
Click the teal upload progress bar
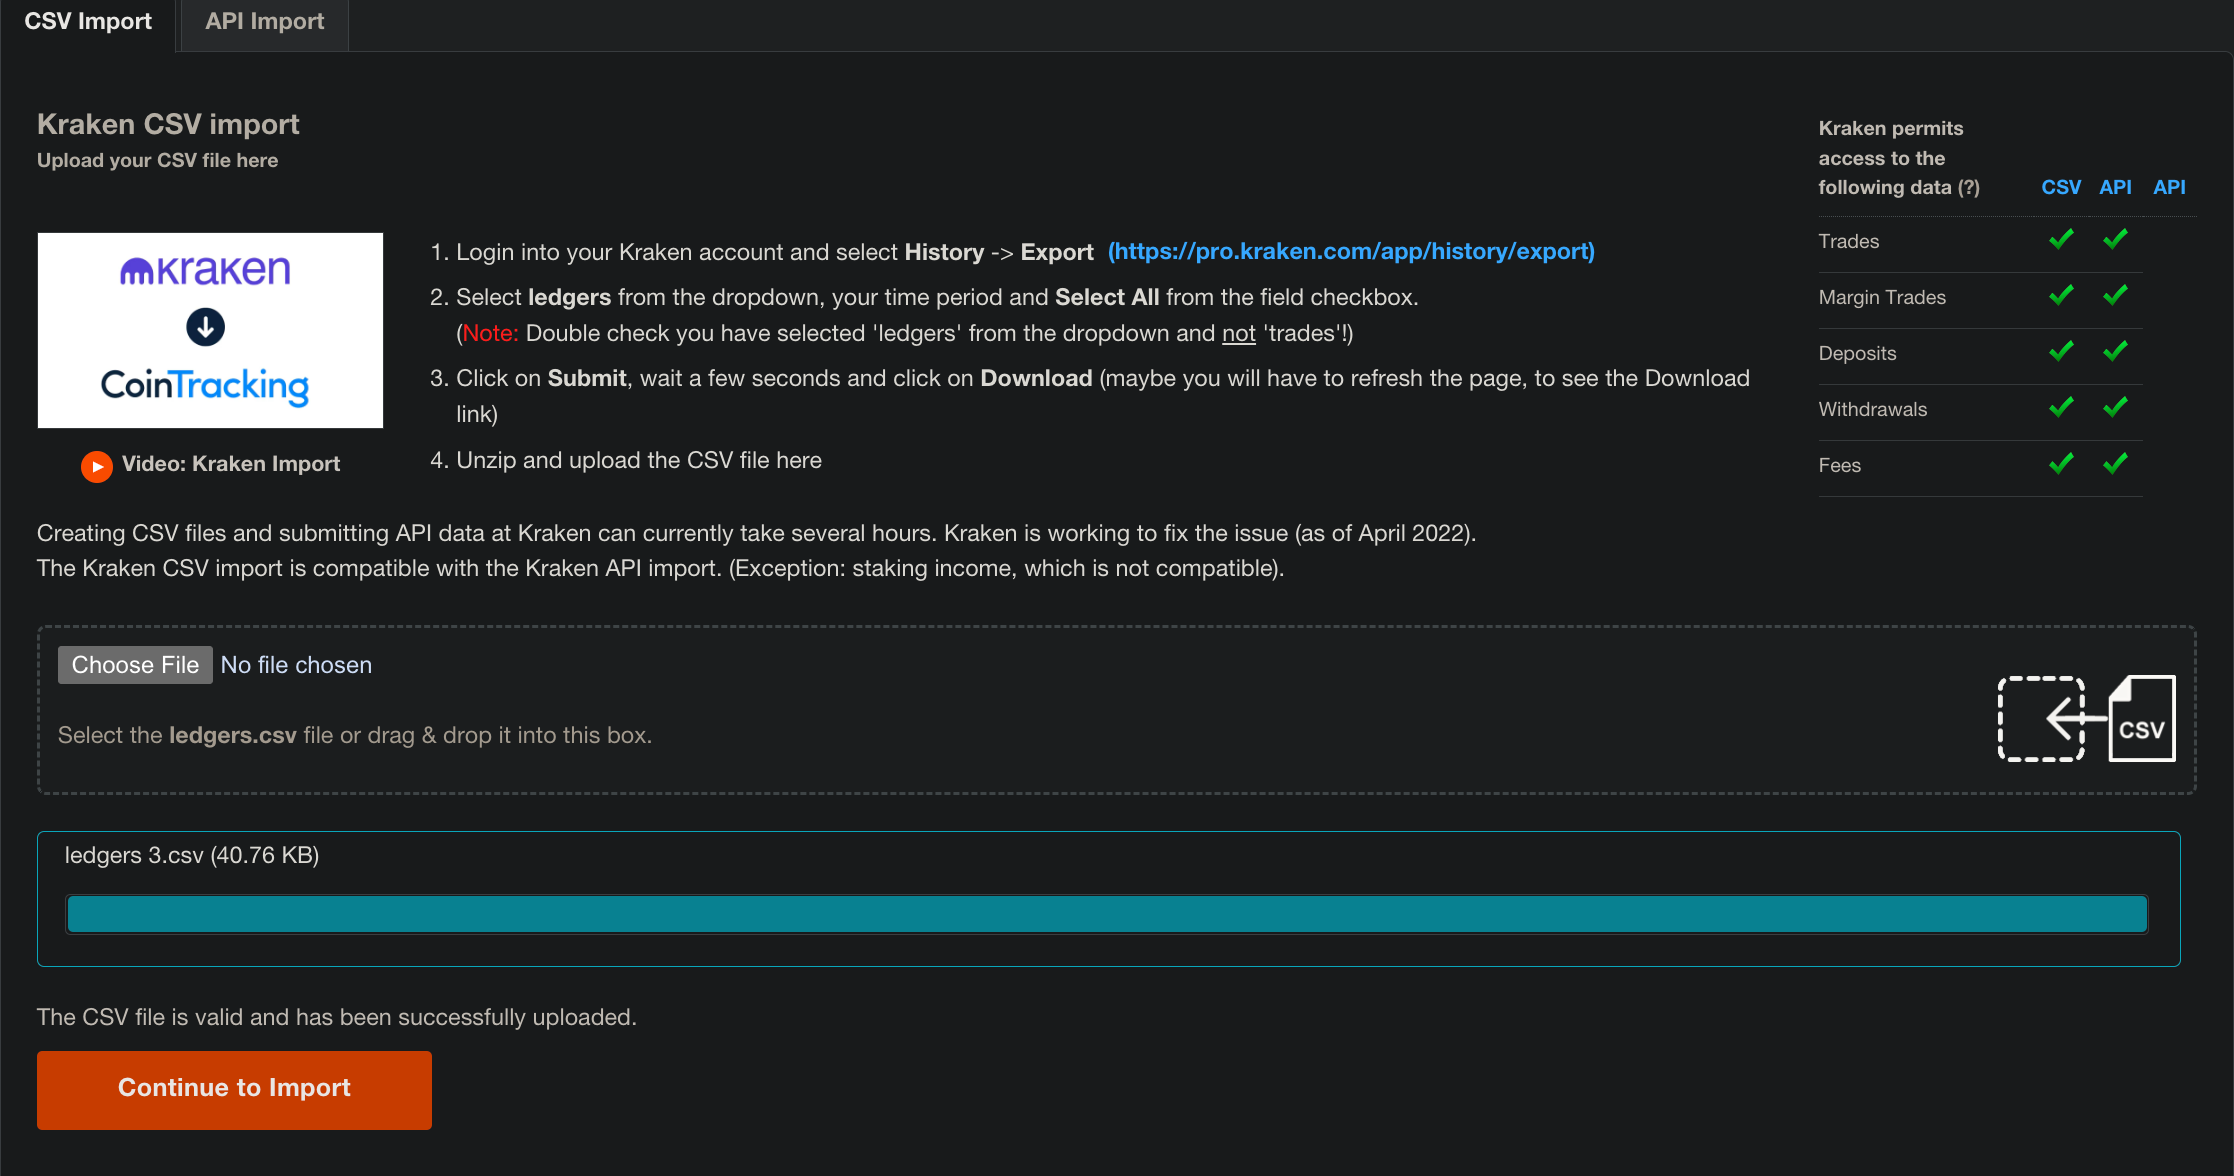(x=1106, y=914)
